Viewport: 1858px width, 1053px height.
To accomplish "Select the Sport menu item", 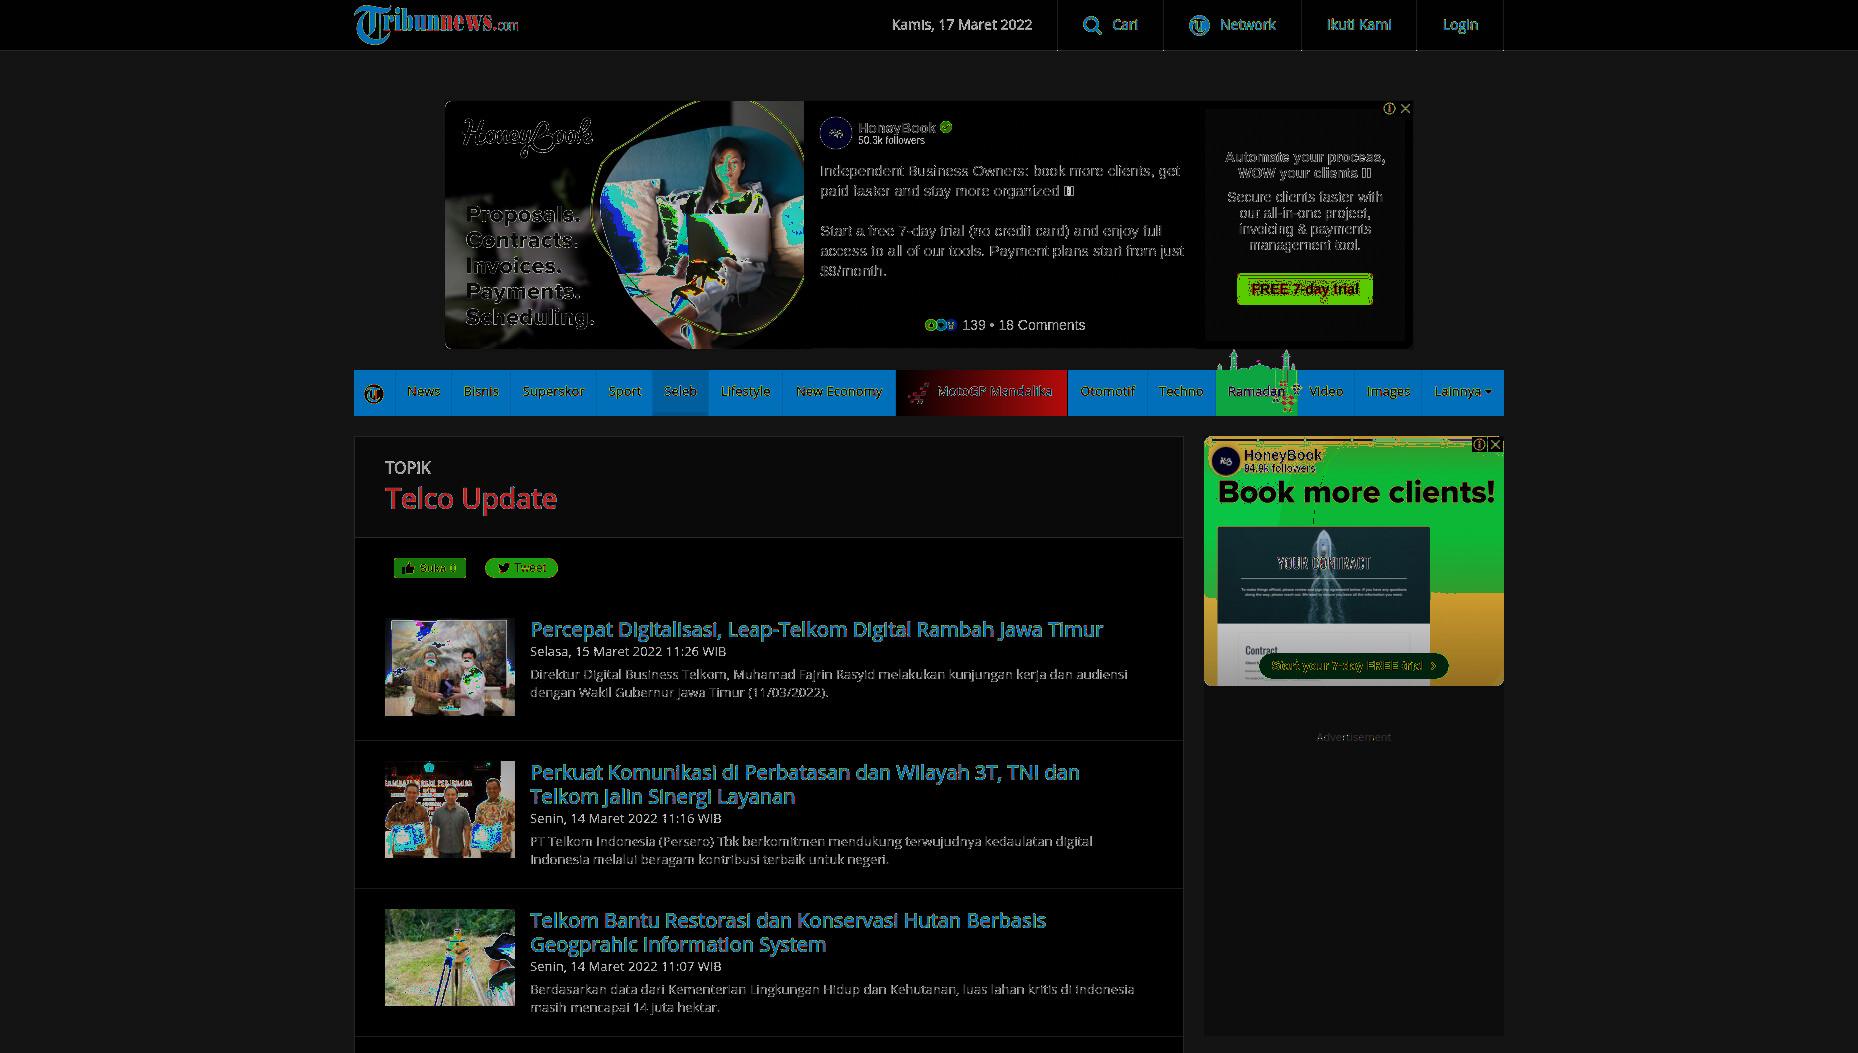I will click(625, 391).
